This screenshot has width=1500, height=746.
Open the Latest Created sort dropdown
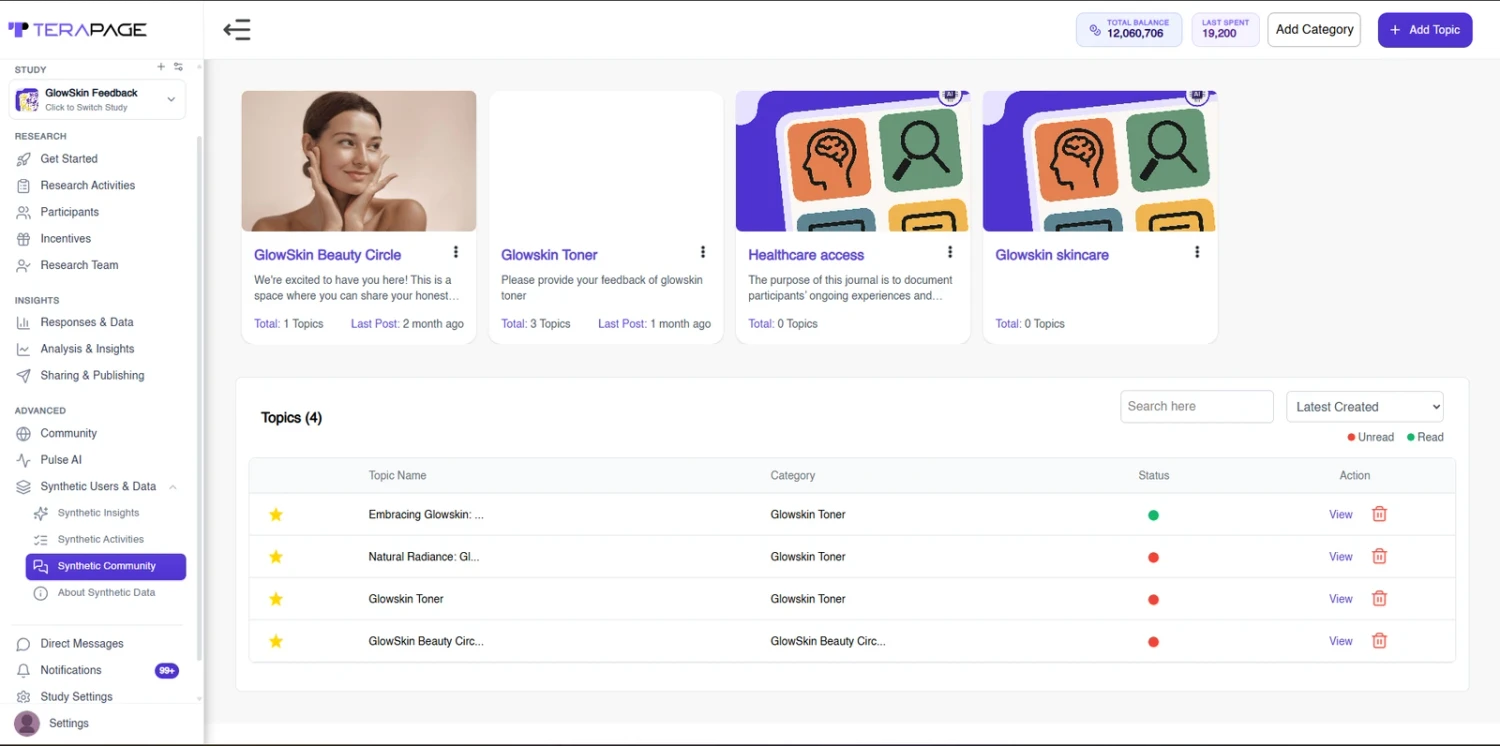[x=1364, y=406]
